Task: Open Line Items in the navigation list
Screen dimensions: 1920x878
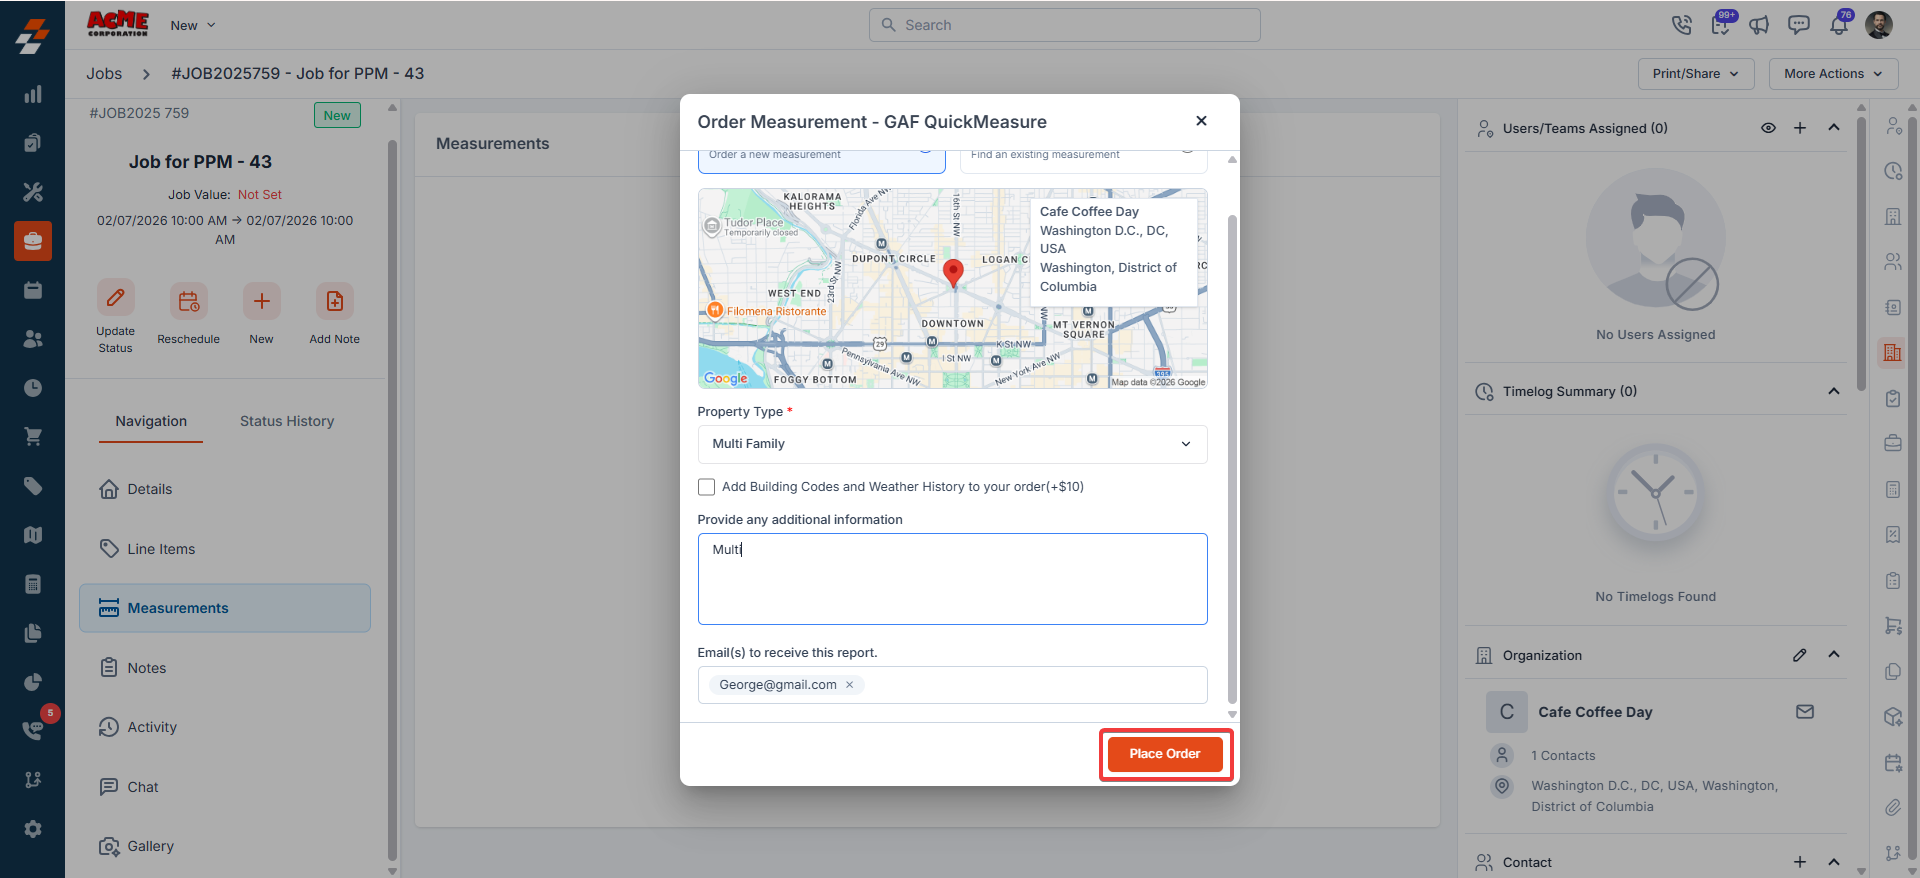Action: (x=225, y=549)
